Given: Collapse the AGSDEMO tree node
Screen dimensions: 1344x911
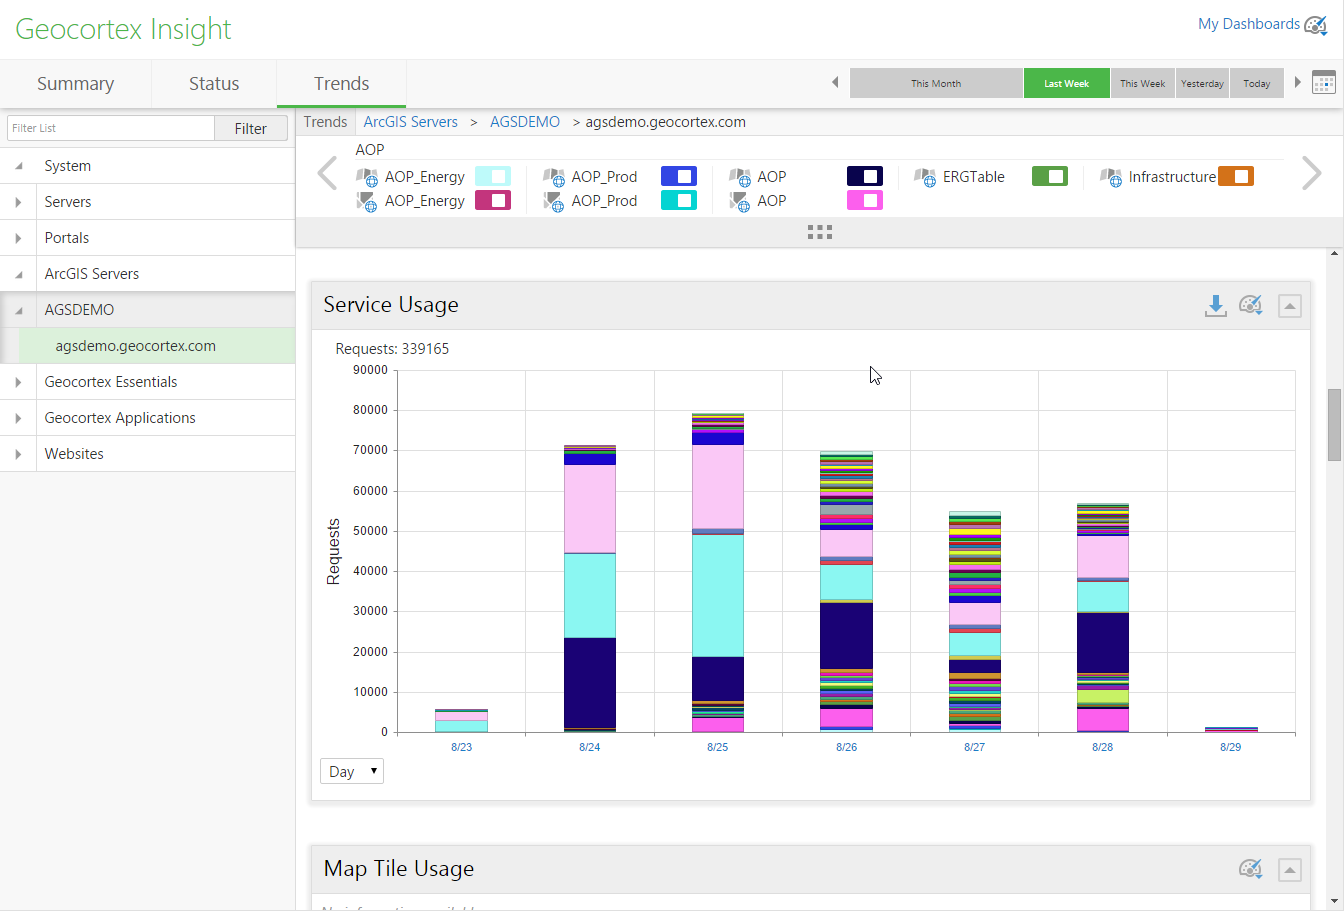Looking at the screenshot, I should click(18, 310).
